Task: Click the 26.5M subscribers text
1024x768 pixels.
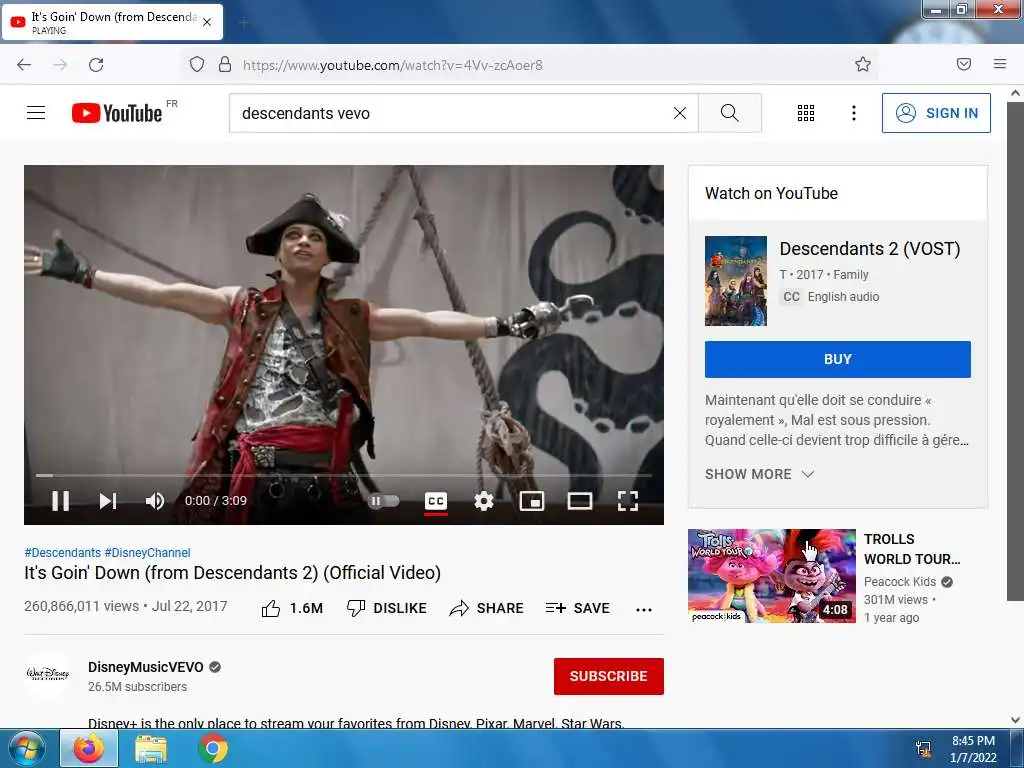Action: pyautogui.click(x=138, y=686)
